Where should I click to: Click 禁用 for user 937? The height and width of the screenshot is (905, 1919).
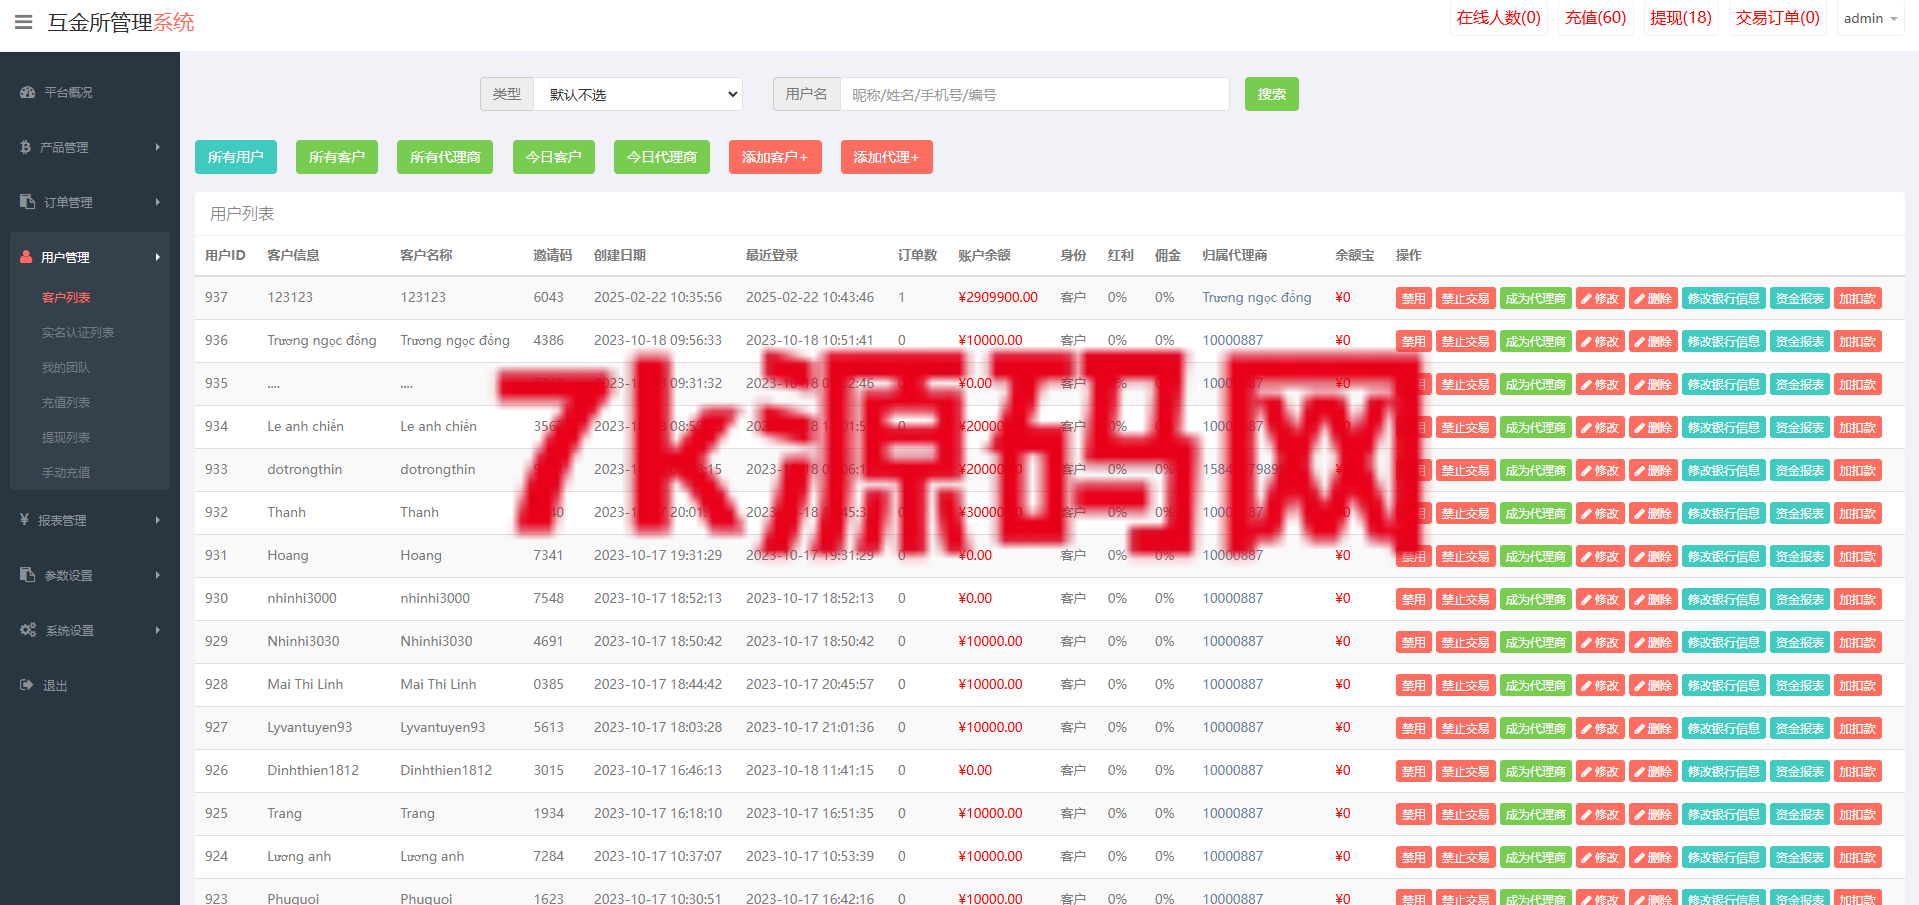pyautogui.click(x=1414, y=298)
